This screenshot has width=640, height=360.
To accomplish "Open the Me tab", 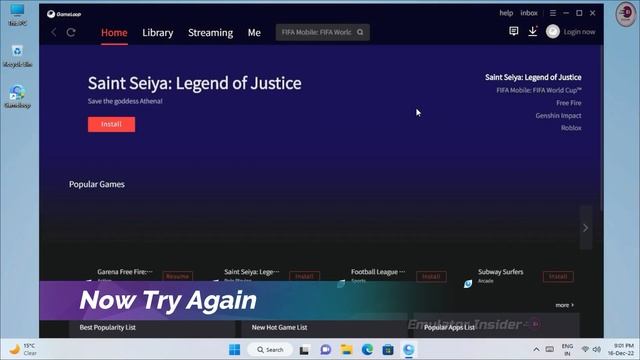I will coord(254,33).
